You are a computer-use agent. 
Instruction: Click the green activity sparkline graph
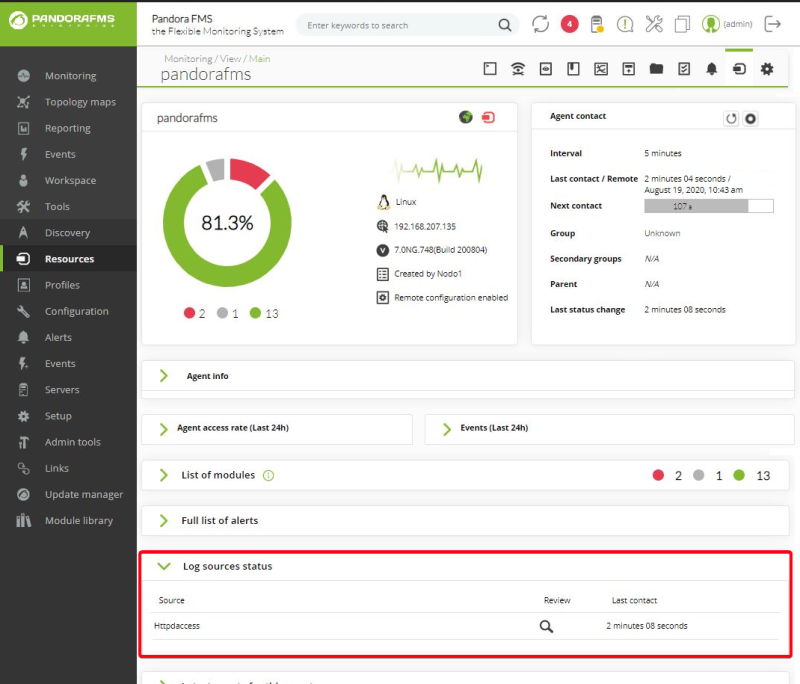click(x=438, y=170)
